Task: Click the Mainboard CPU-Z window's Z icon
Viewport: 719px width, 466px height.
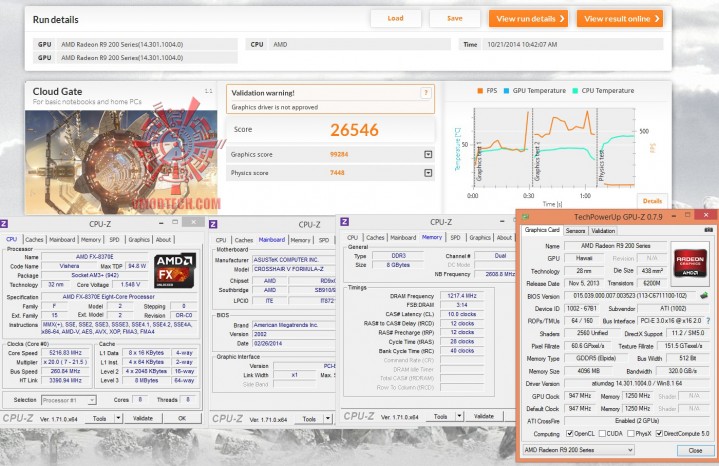Action: [213, 224]
